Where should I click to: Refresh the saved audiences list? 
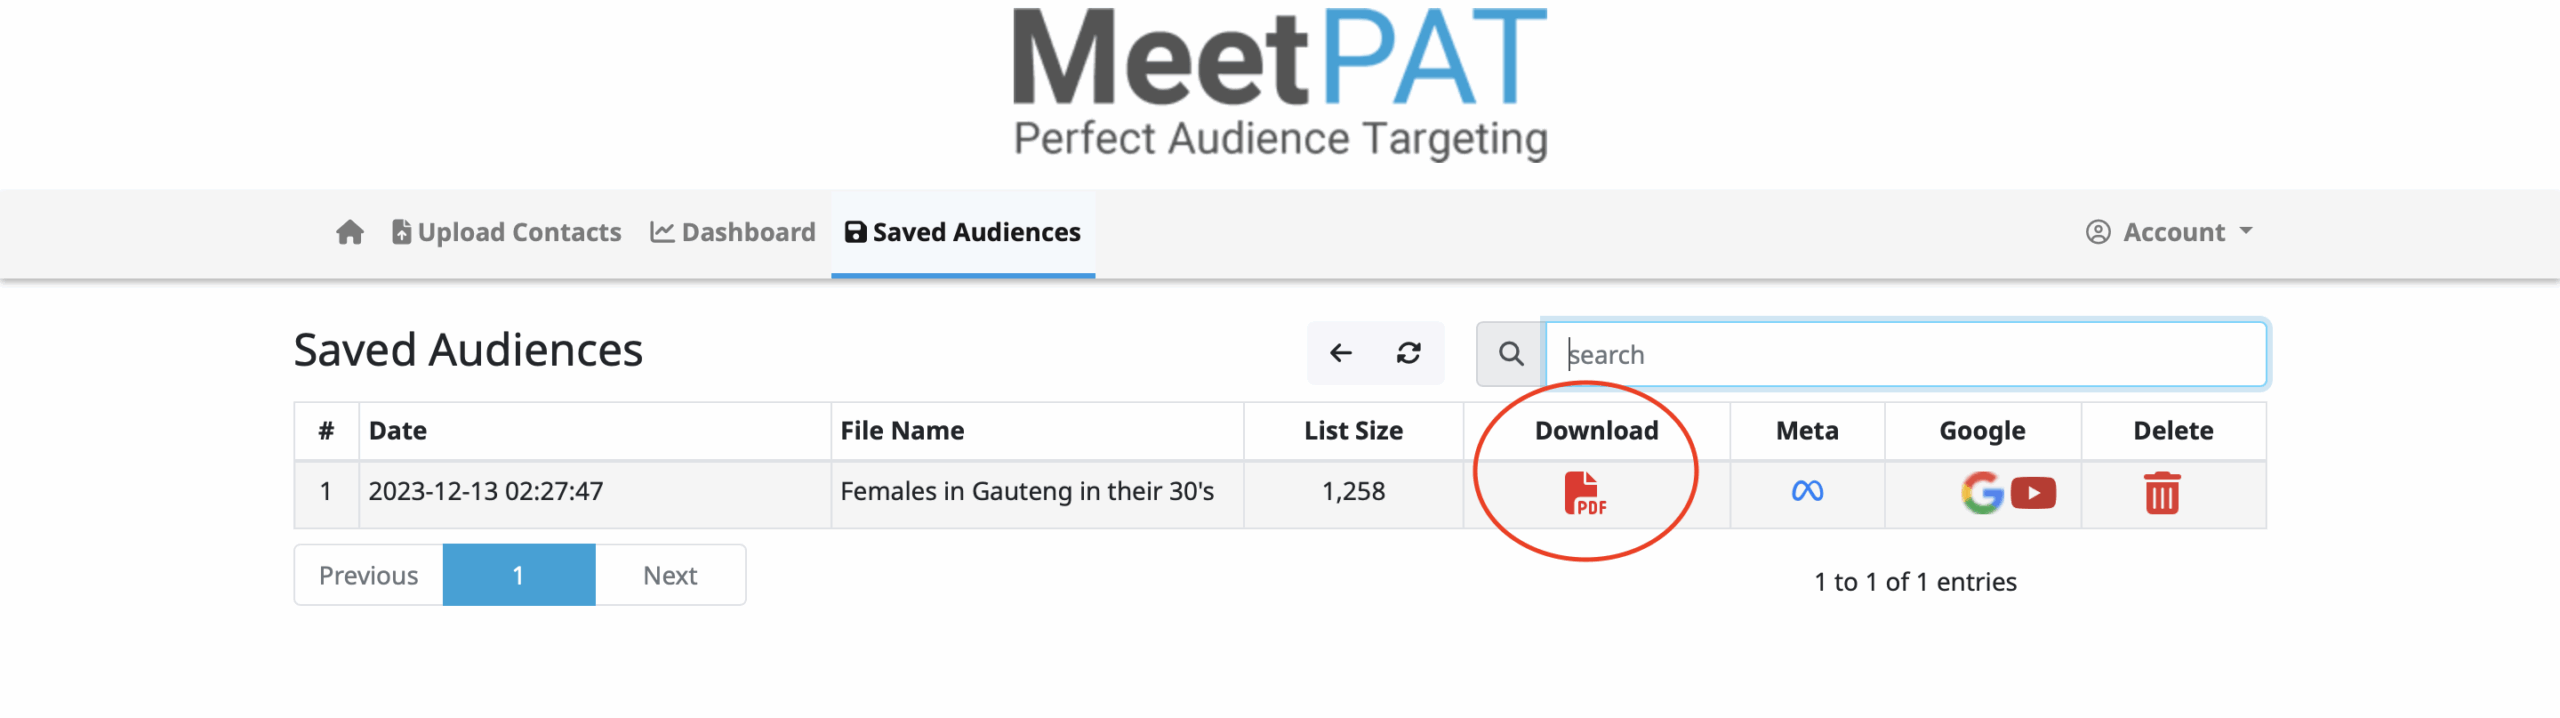point(1408,353)
